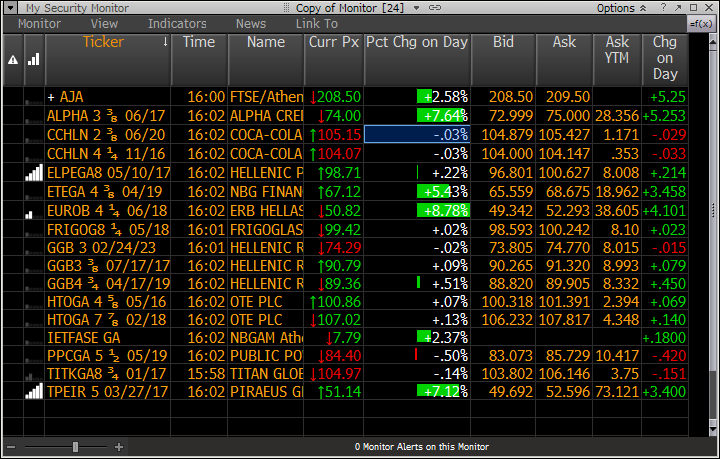Open the Link To menu
The width and height of the screenshot is (720, 459).
point(316,23)
